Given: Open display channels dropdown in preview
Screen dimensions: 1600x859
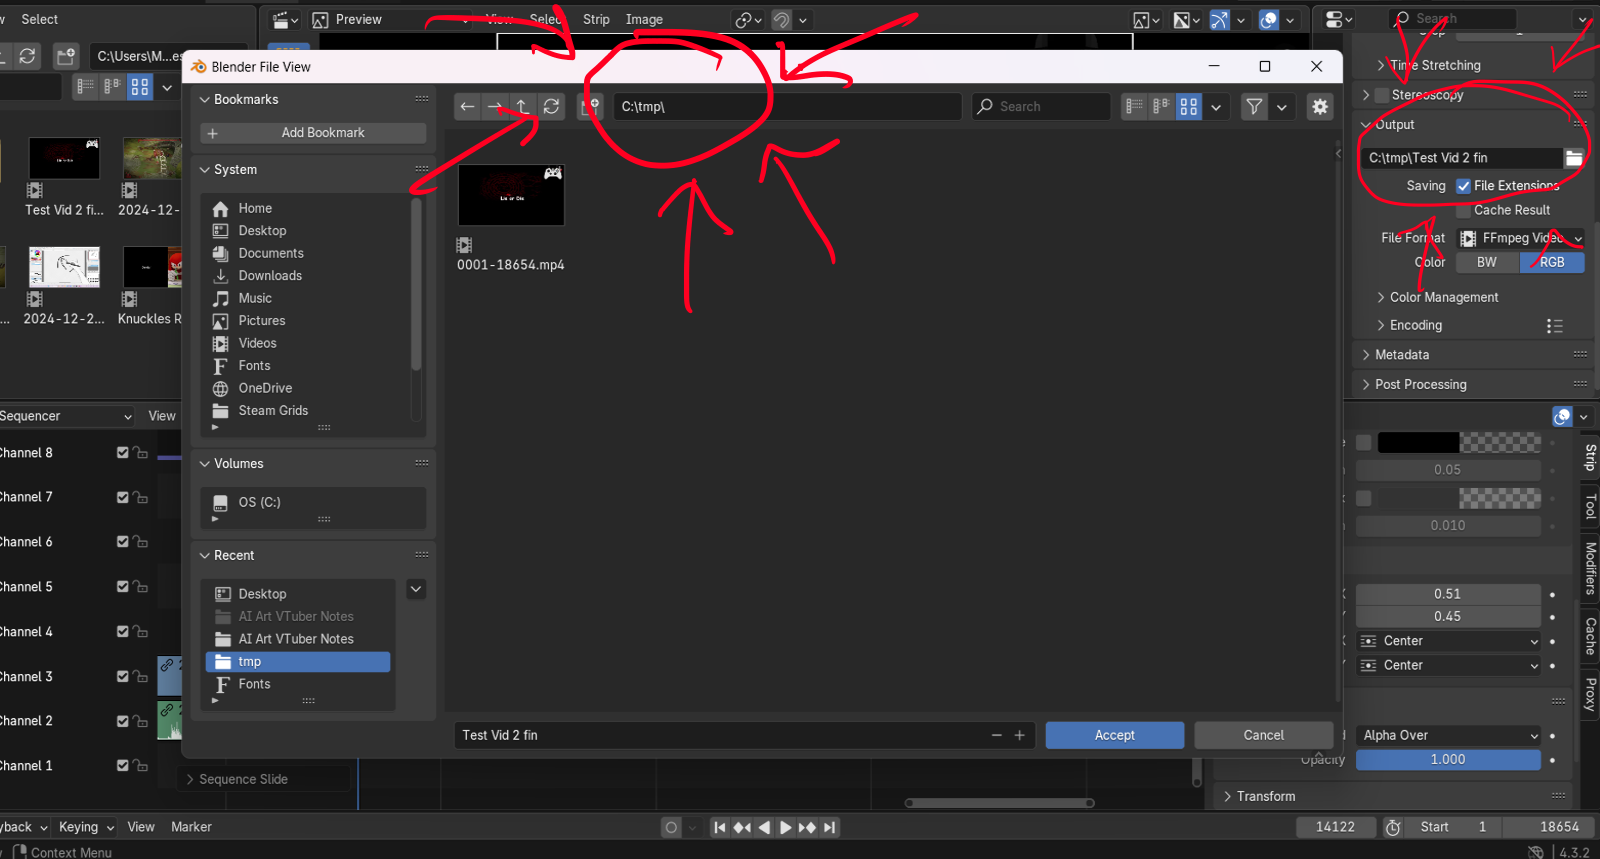Looking at the screenshot, I should [x=1187, y=19].
